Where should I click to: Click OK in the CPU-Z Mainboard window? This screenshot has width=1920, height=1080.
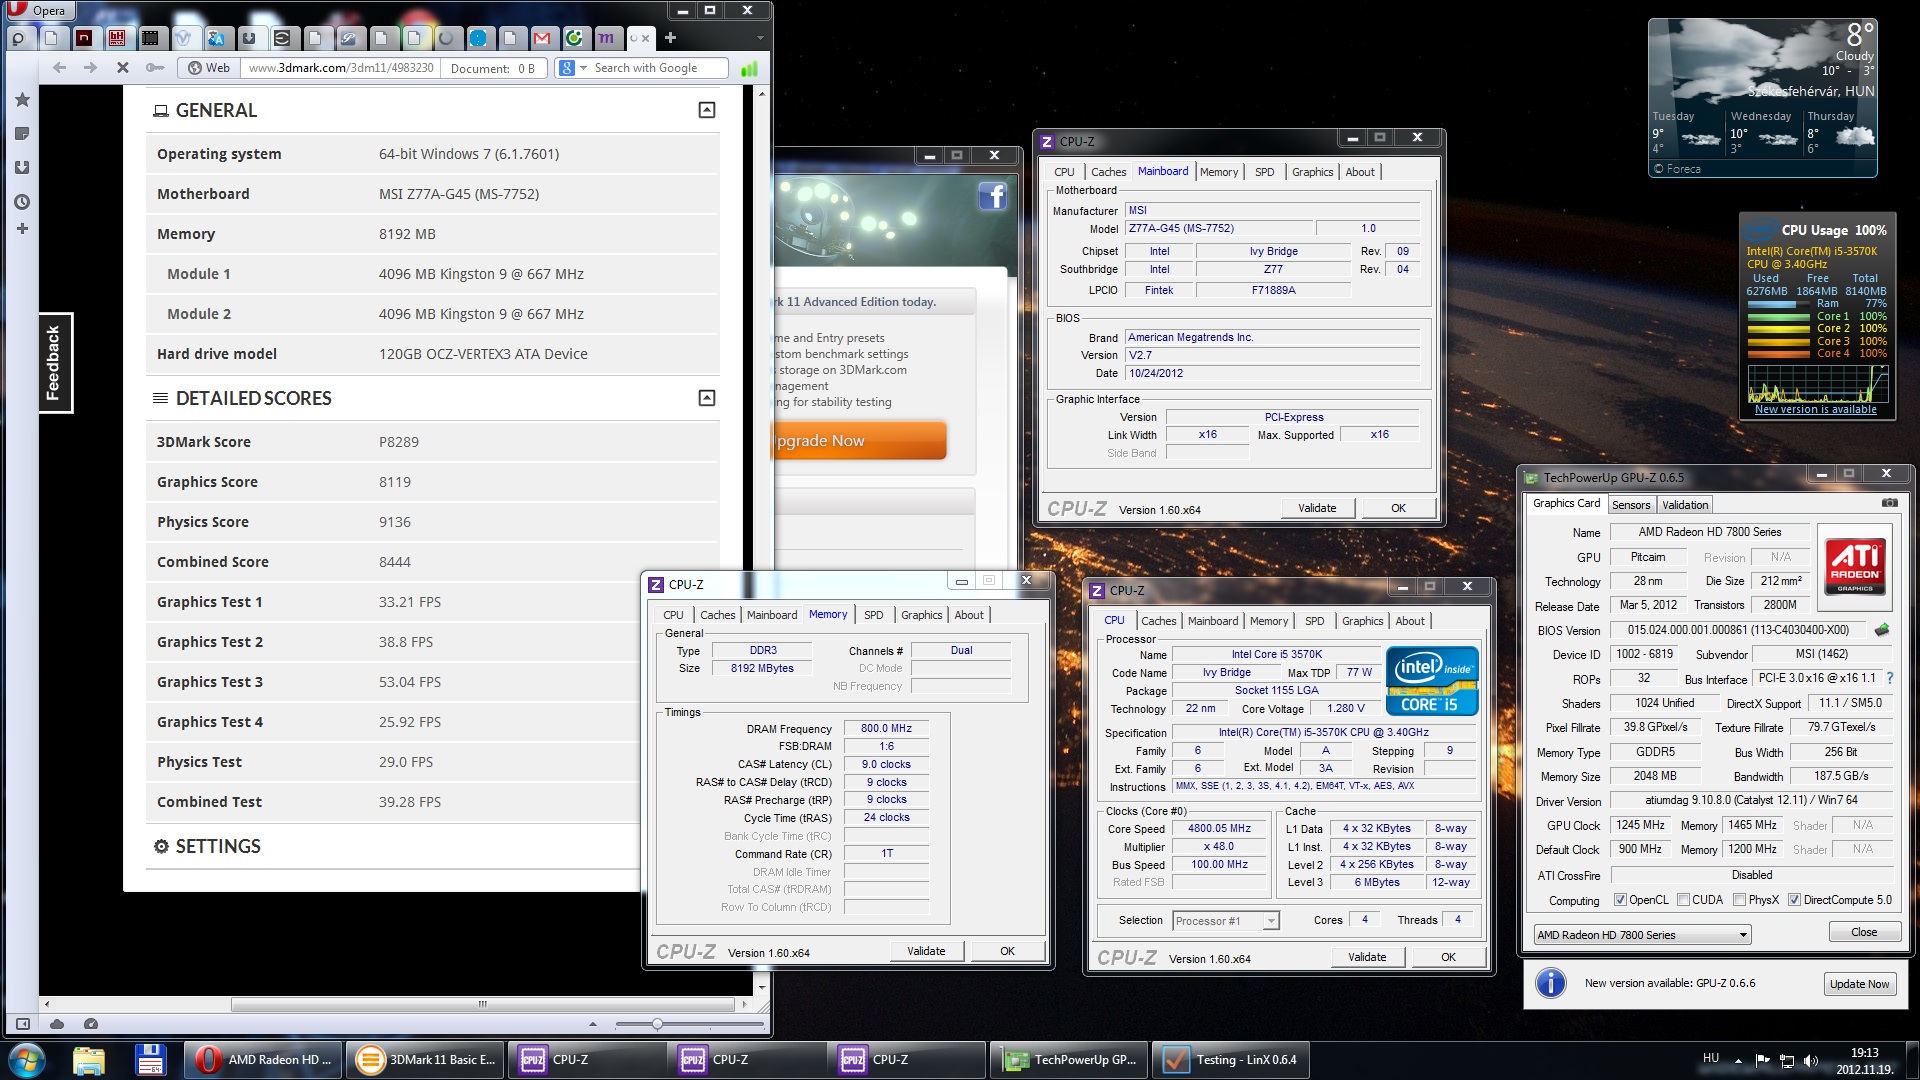[1398, 508]
